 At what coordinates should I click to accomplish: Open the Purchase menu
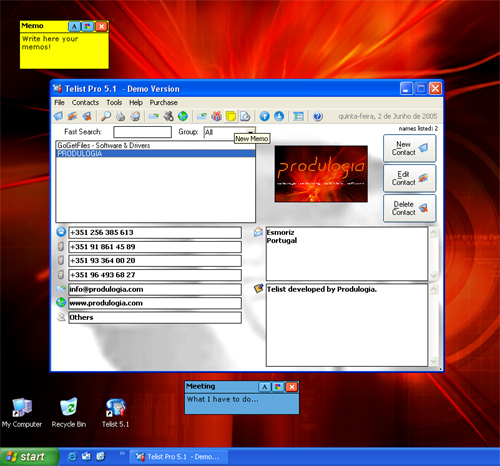[163, 102]
